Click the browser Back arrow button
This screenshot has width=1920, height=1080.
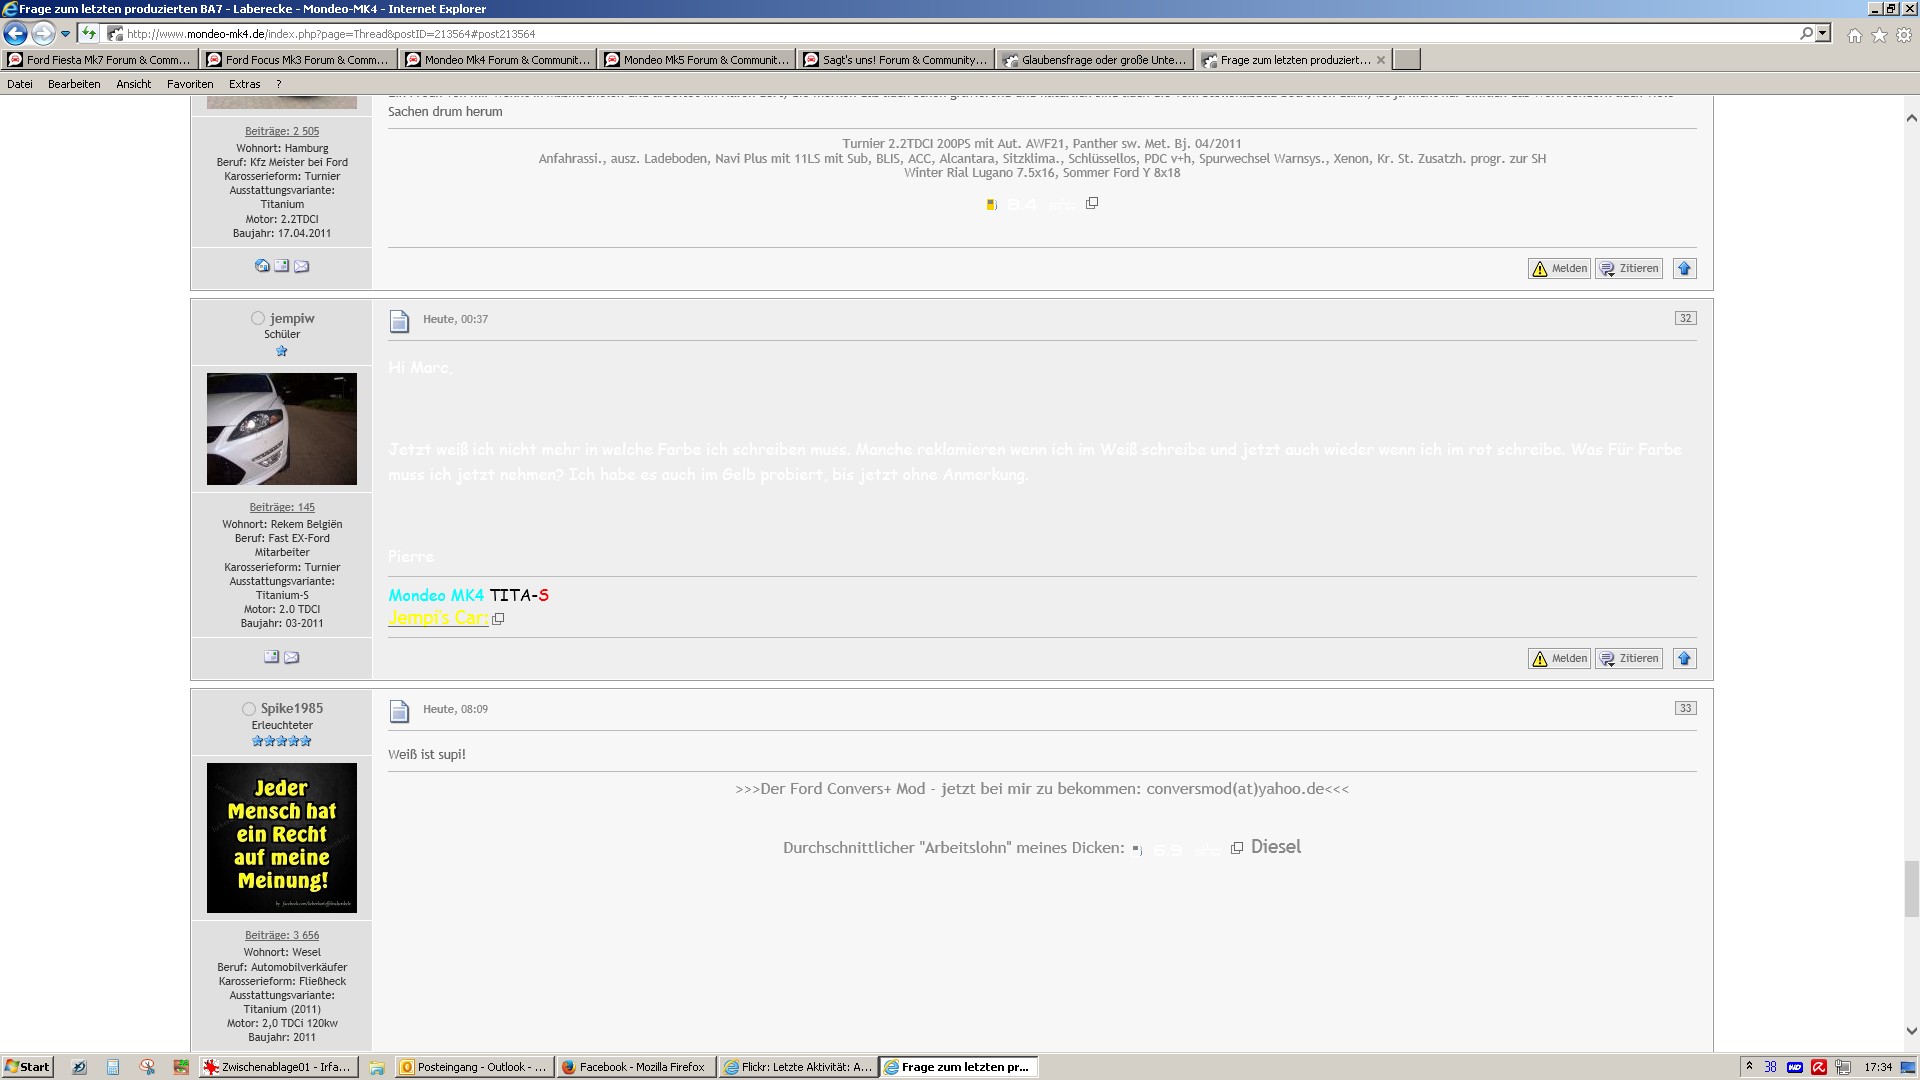click(16, 34)
